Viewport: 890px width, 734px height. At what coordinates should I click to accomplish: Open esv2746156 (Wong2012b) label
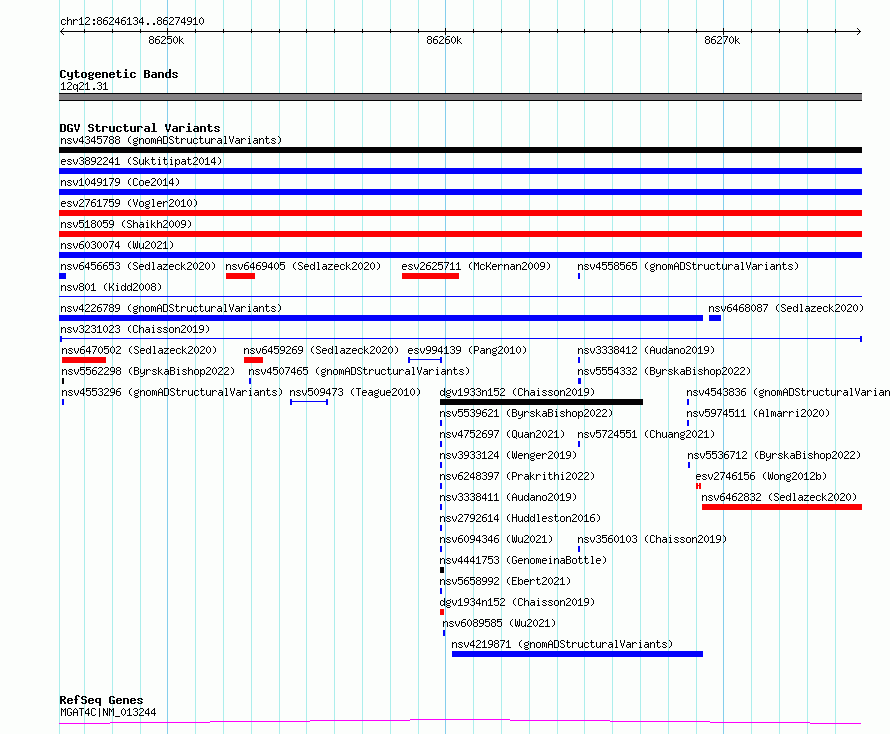tap(761, 476)
